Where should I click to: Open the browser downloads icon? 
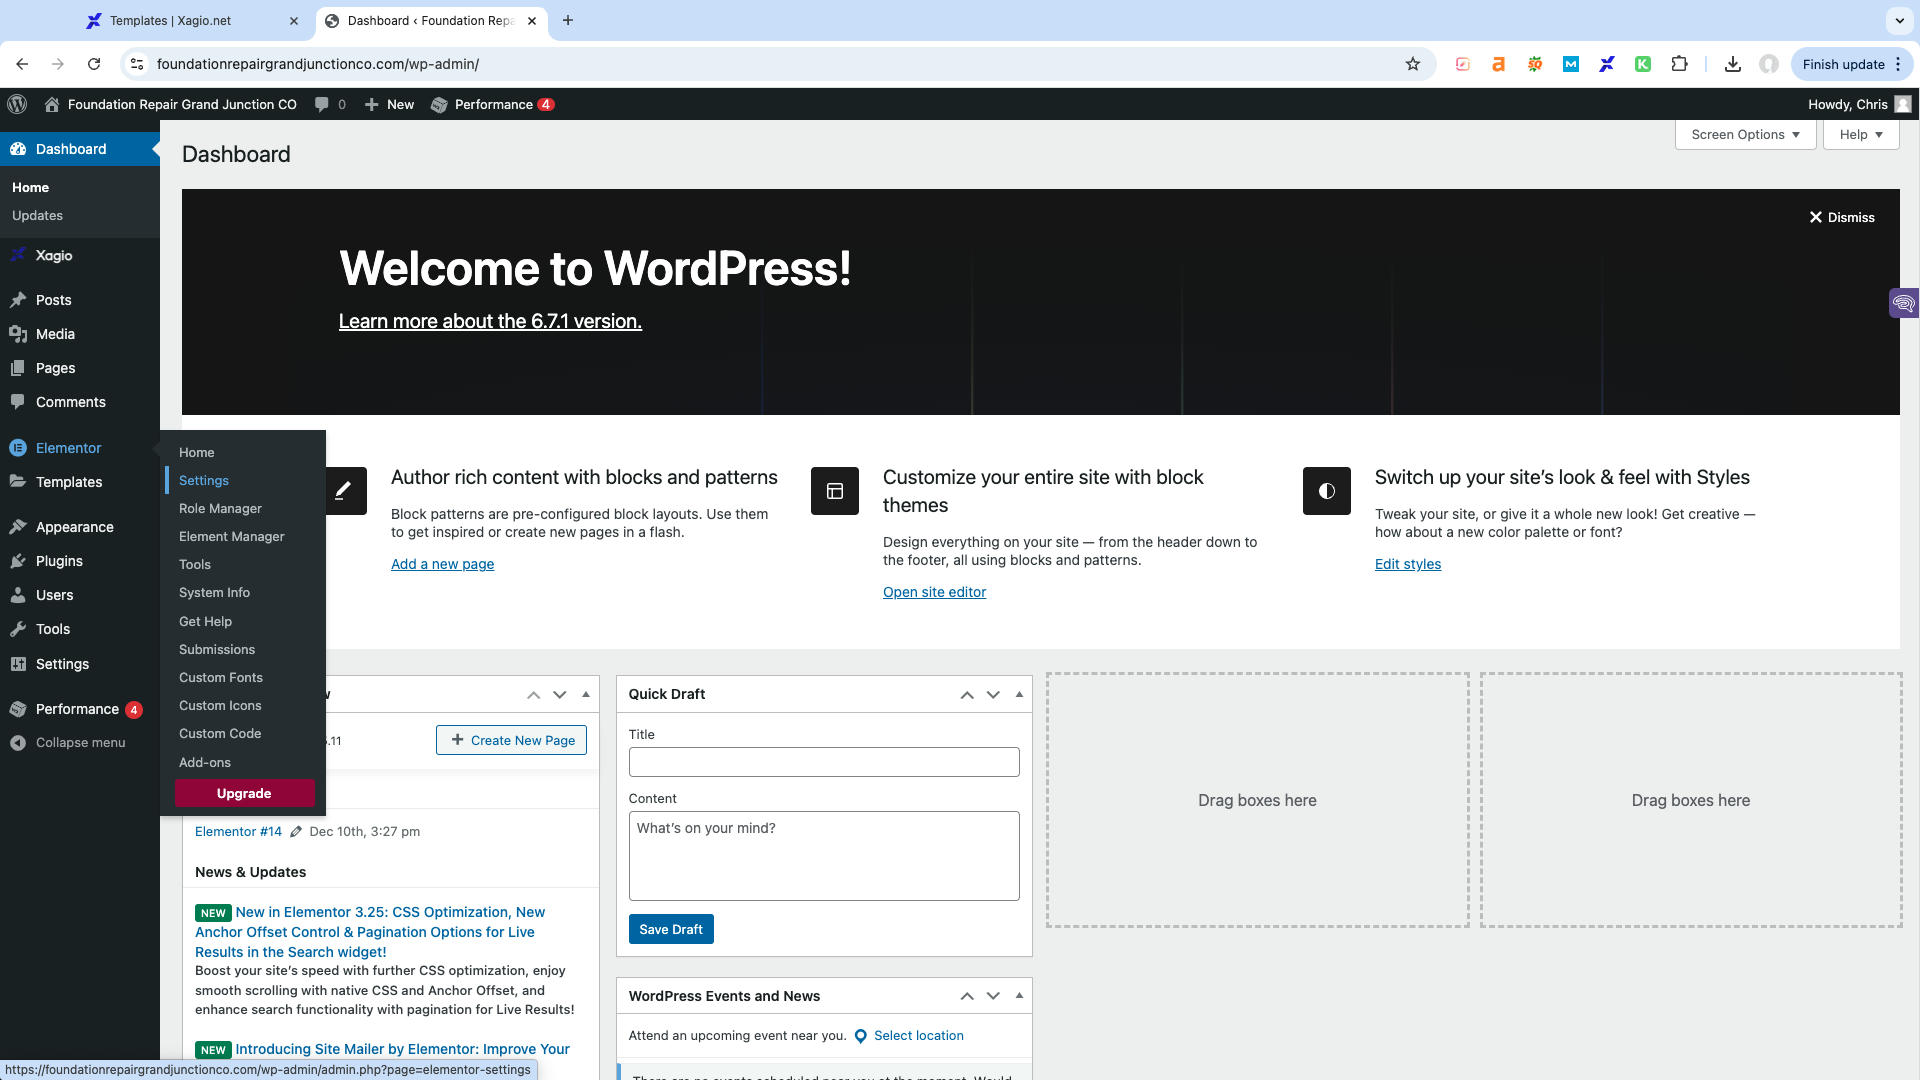1733,64
